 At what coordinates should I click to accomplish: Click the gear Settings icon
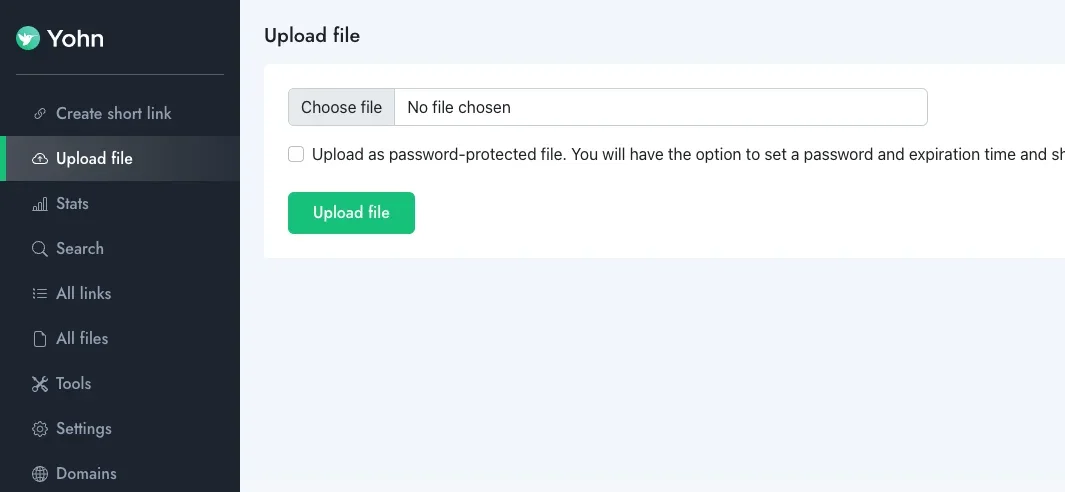click(x=40, y=429)
